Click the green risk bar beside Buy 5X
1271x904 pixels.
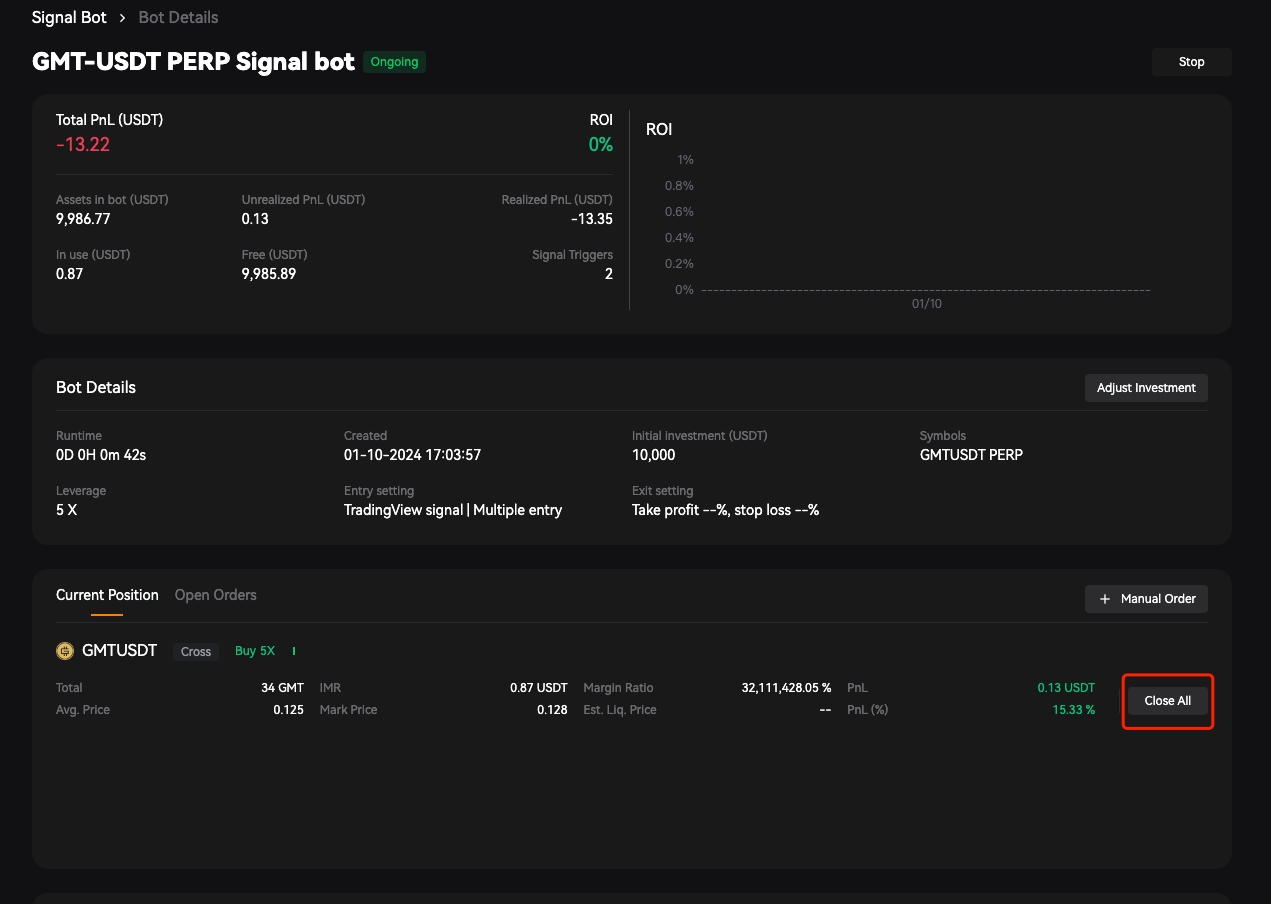coord(294,651)
